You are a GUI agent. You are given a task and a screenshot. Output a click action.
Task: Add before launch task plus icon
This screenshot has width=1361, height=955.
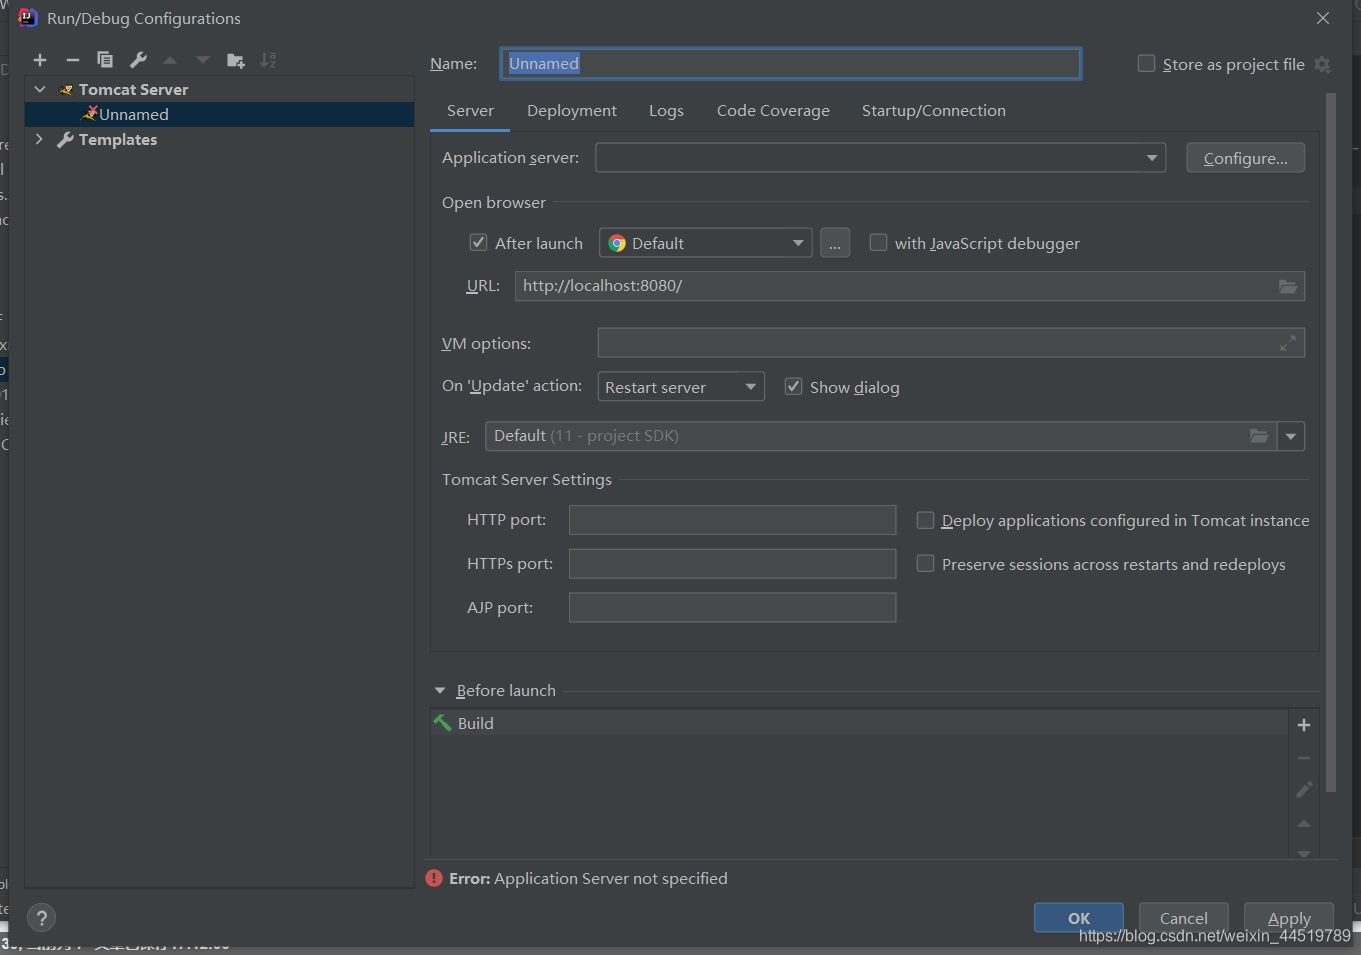tap(1304, 725)
